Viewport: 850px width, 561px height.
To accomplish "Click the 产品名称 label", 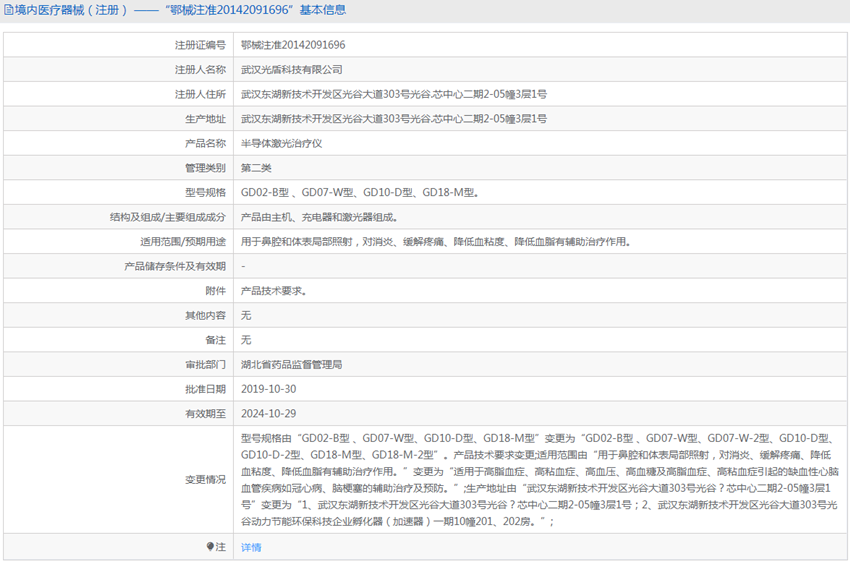I will pos(205,143).
